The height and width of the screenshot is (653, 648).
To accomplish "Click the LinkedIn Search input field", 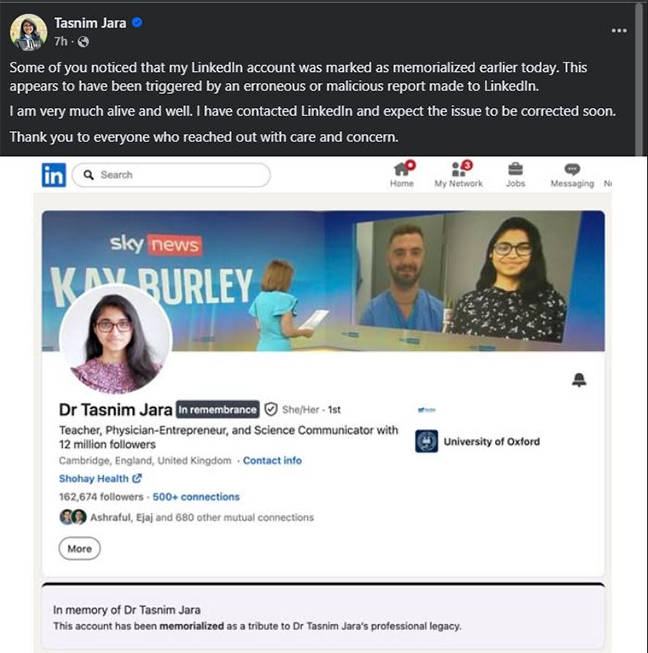I will (x=171, y=175).
